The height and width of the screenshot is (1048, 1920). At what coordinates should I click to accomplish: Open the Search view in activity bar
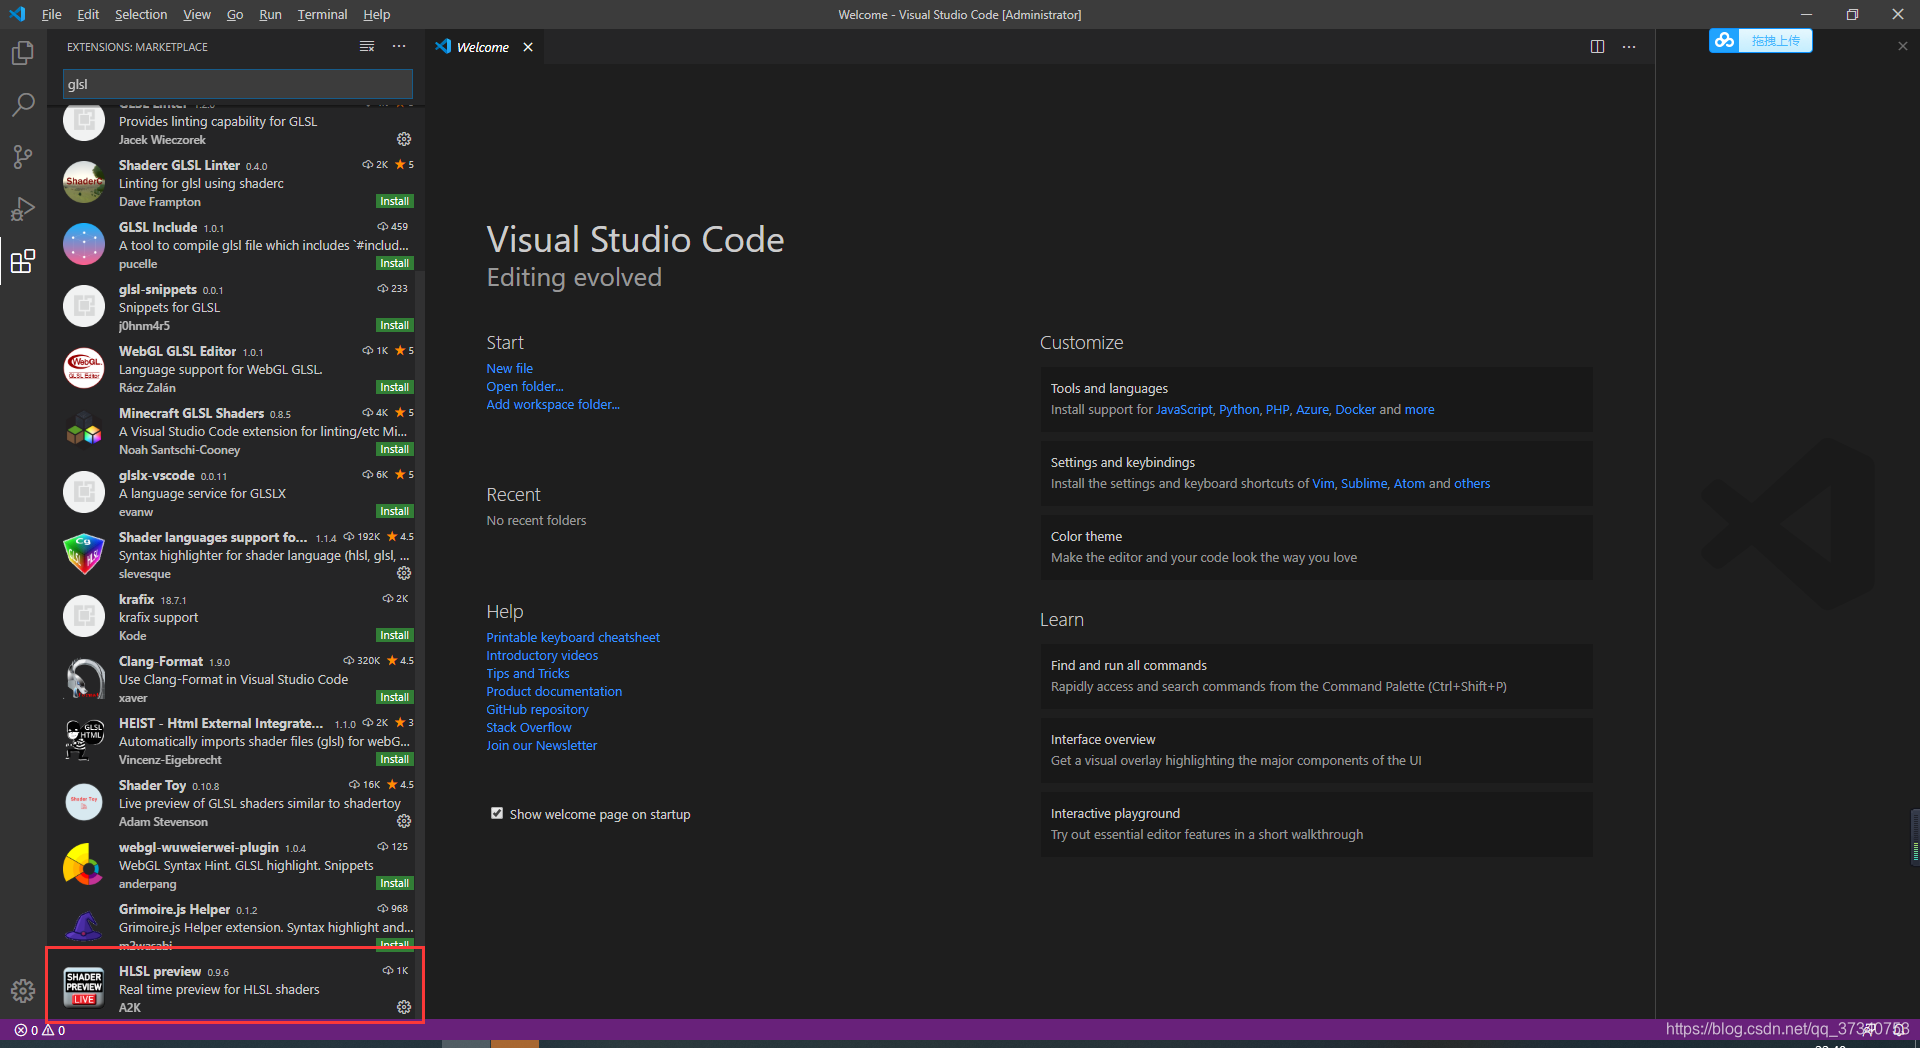22,105
